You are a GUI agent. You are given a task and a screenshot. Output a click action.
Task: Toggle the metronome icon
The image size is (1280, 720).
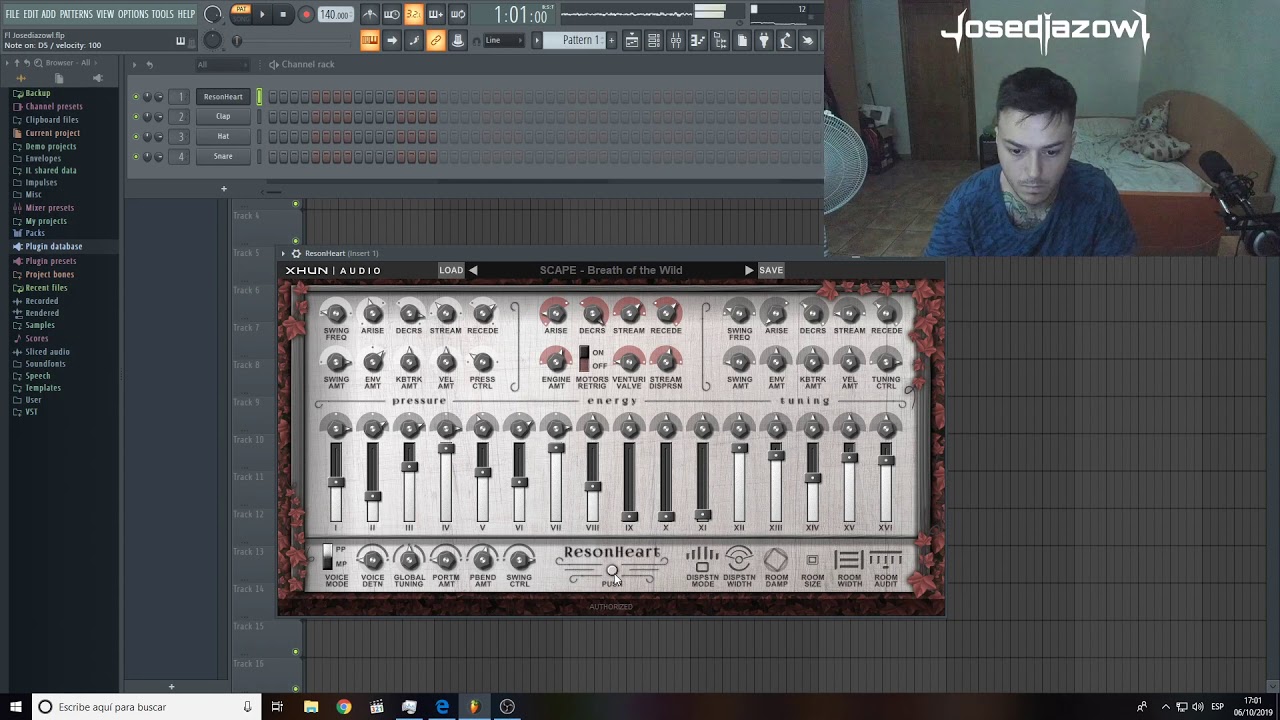[x=370, y=14]
